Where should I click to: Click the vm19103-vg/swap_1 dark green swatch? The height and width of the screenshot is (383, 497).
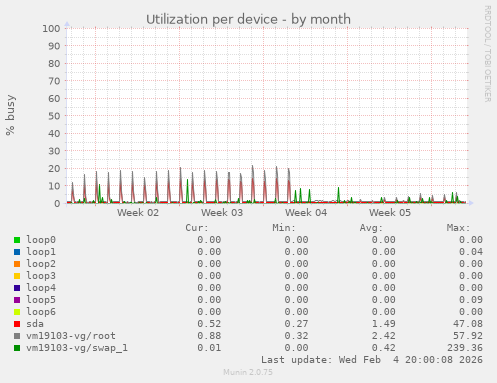[x=17, y=348]
